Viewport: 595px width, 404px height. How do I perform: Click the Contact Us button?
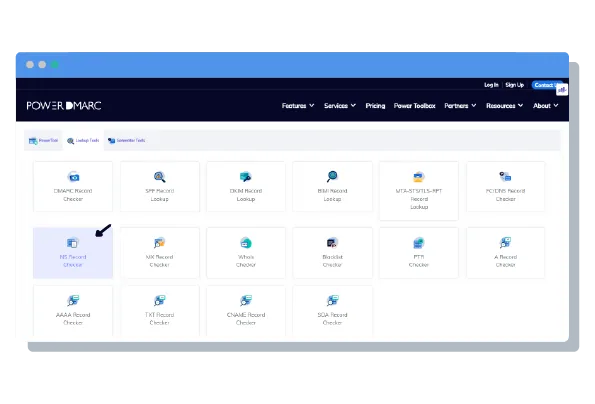click(546, 85)
